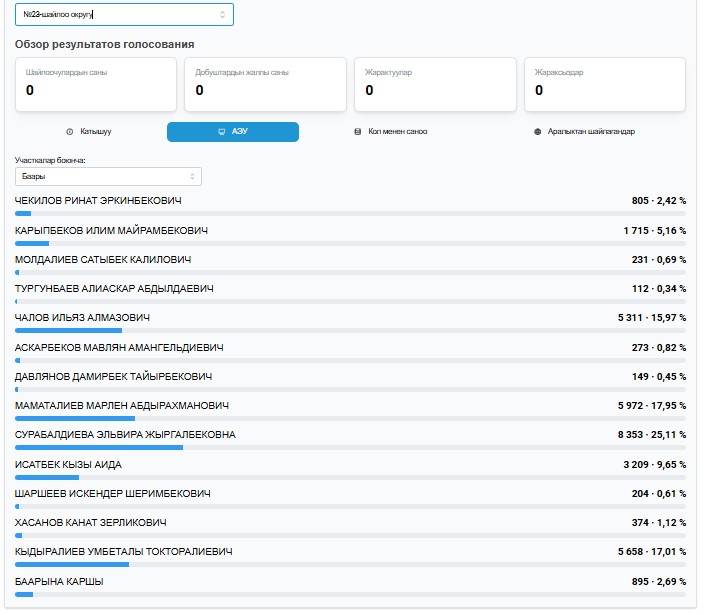Image resolution: width=722 pixels, height=615 pixels.
Task: Open the №23 шайлоо округу dropdown
Action: click(x=124, y=15)
